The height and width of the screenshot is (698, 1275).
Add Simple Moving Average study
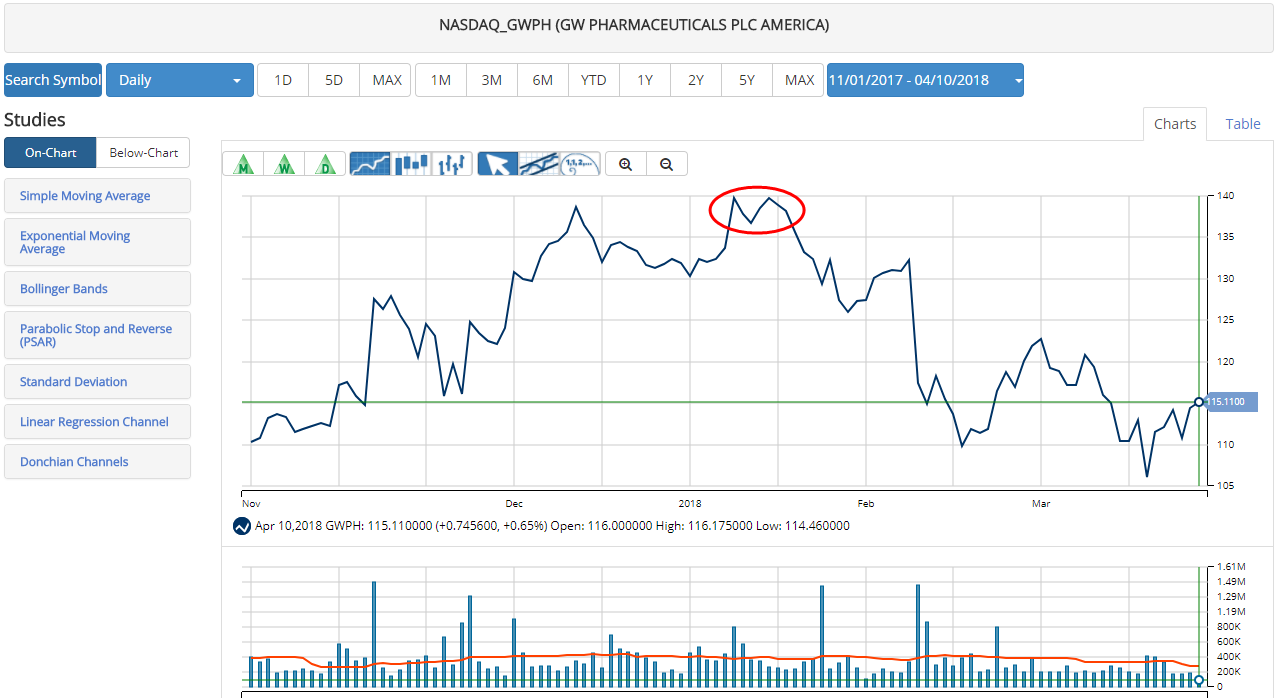(97, 196)
